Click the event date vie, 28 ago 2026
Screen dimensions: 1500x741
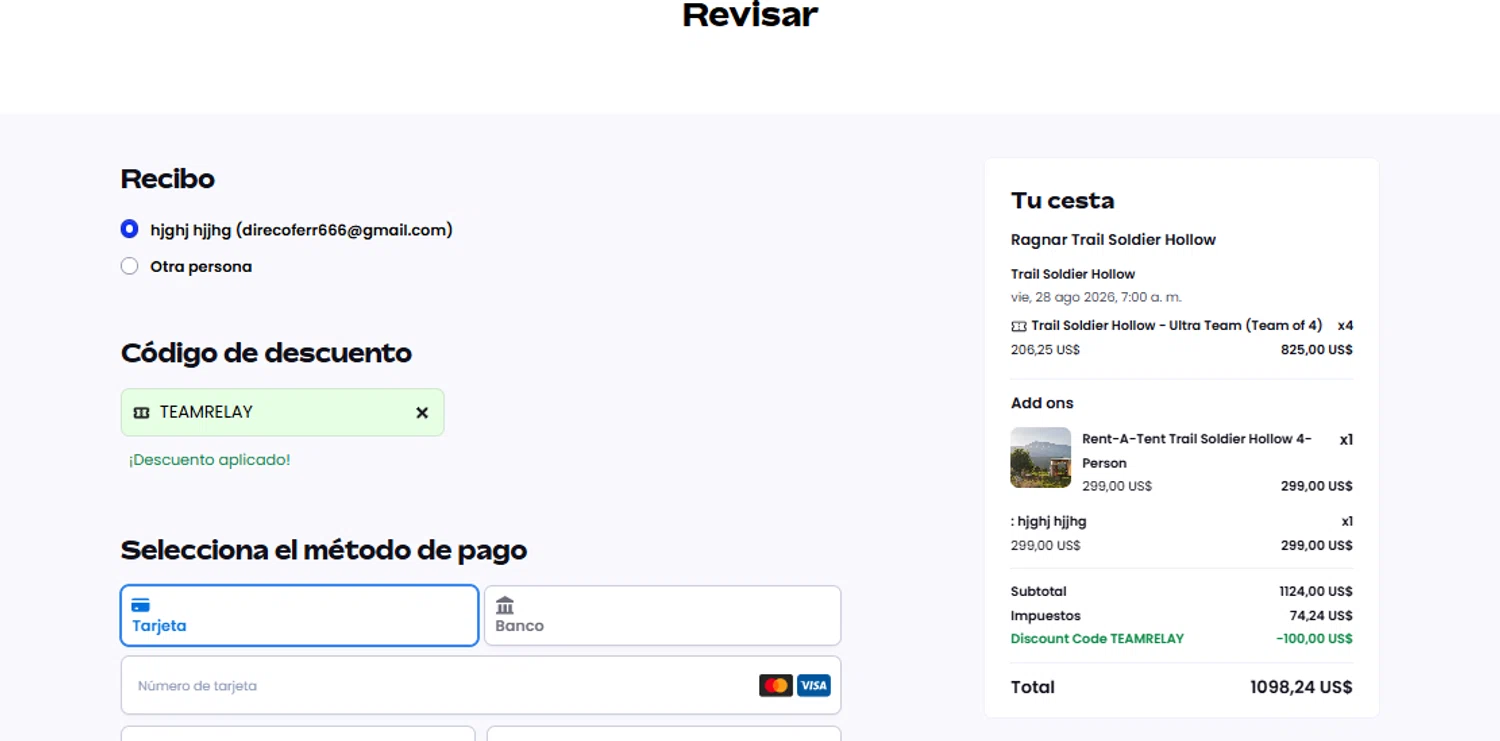[1096, 297]
